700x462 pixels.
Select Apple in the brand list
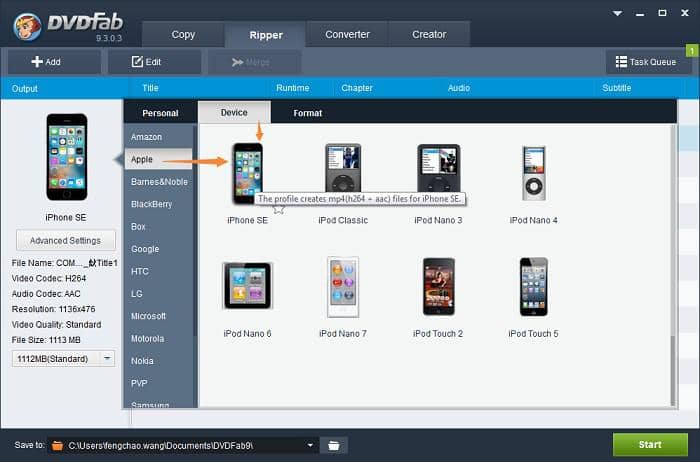click(158, 159)
